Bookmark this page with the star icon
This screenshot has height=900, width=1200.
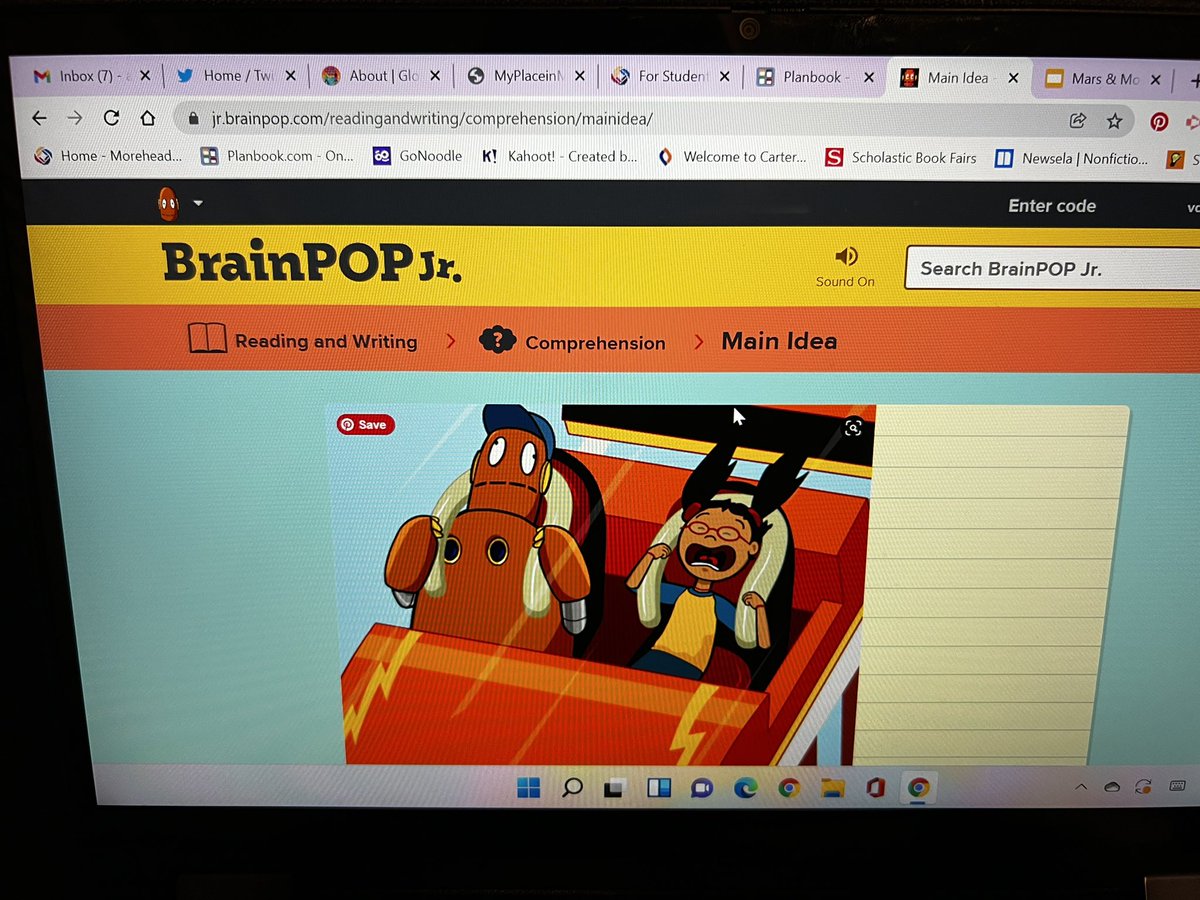tap(1114, 121)
